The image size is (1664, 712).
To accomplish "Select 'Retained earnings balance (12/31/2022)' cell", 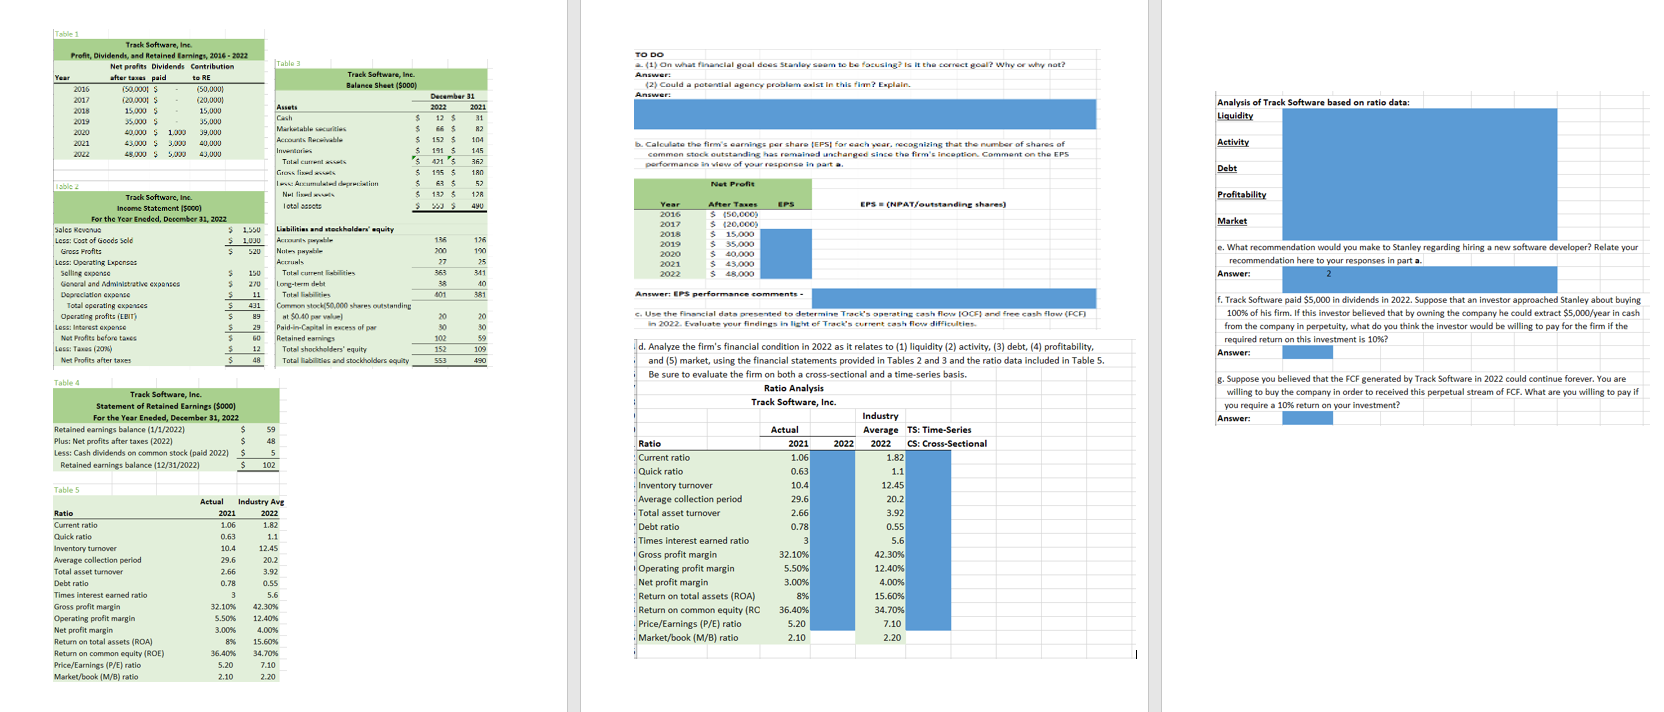I will click(130, 465).
